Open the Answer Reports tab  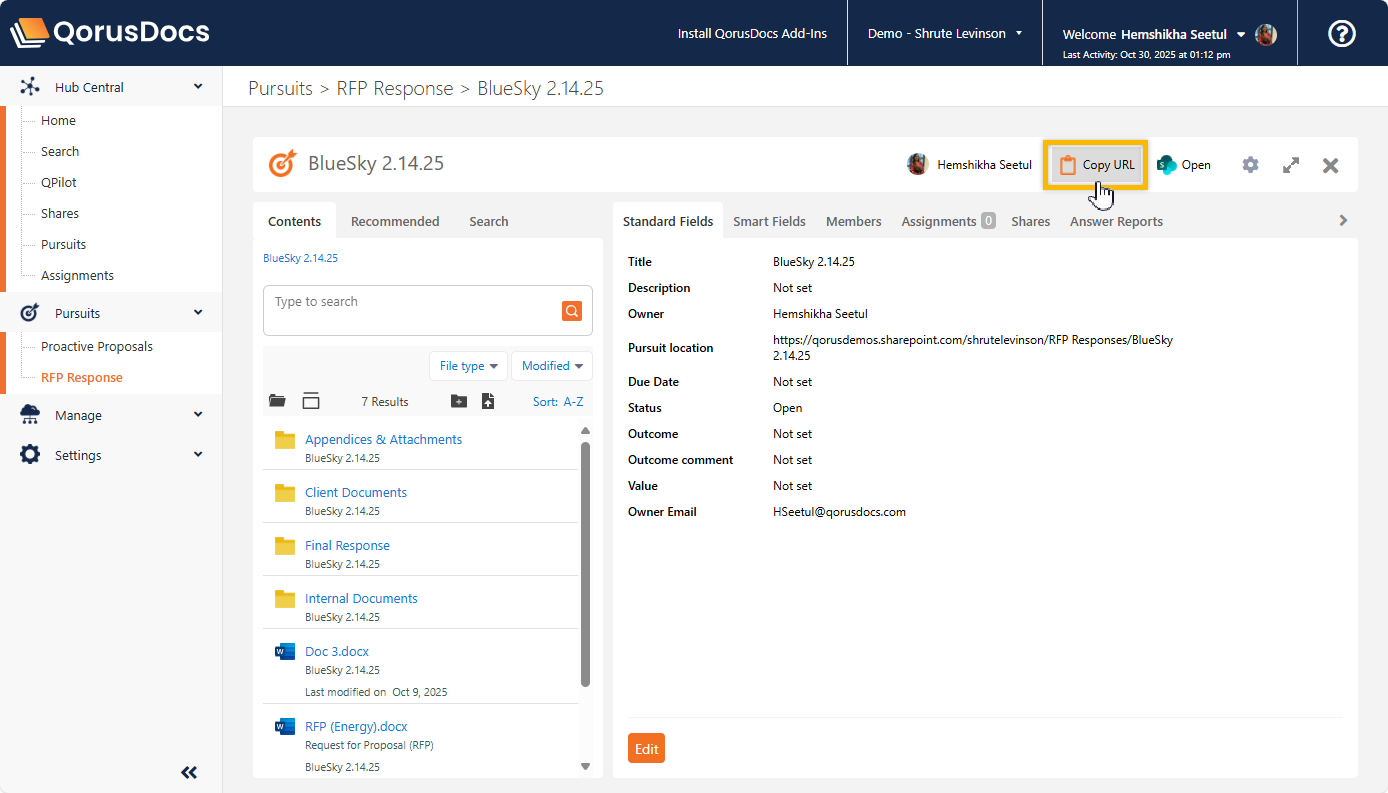(1116, 221)
